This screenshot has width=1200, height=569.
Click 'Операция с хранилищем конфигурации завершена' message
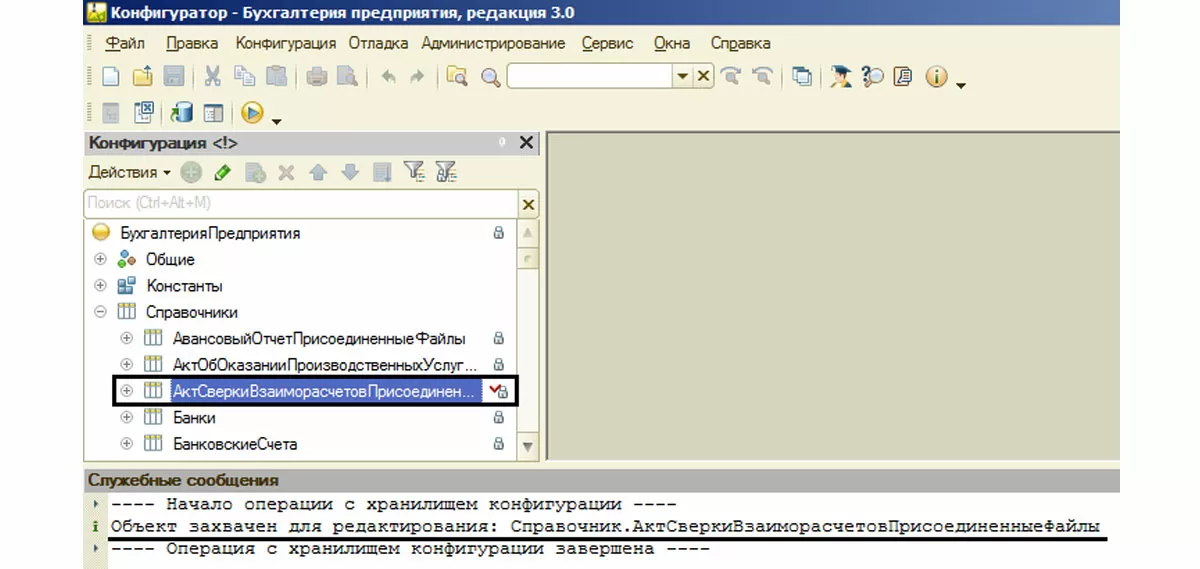[409, 549]
